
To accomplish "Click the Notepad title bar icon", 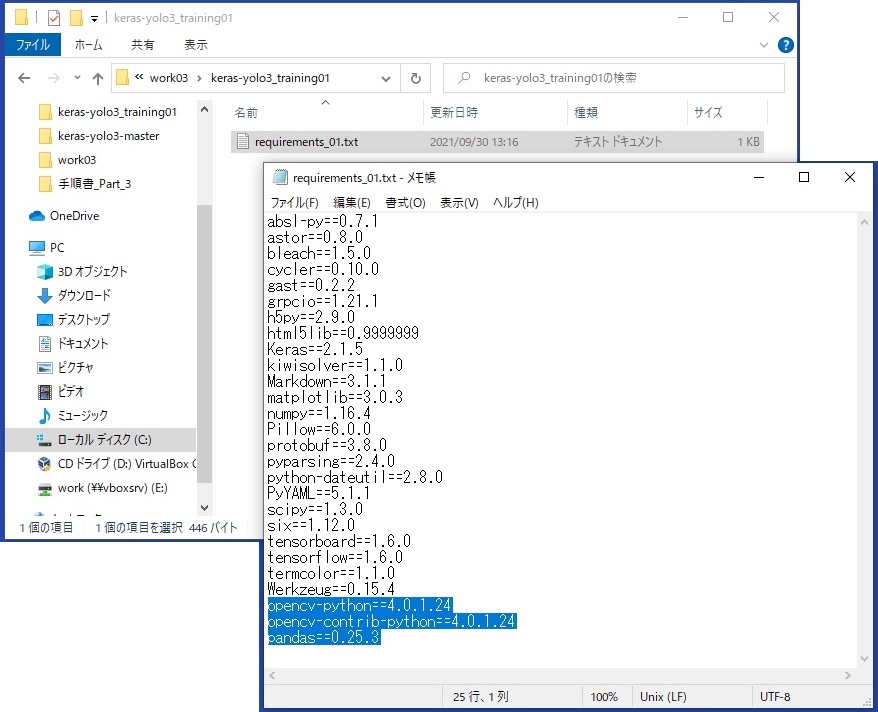I will [280, 177].
